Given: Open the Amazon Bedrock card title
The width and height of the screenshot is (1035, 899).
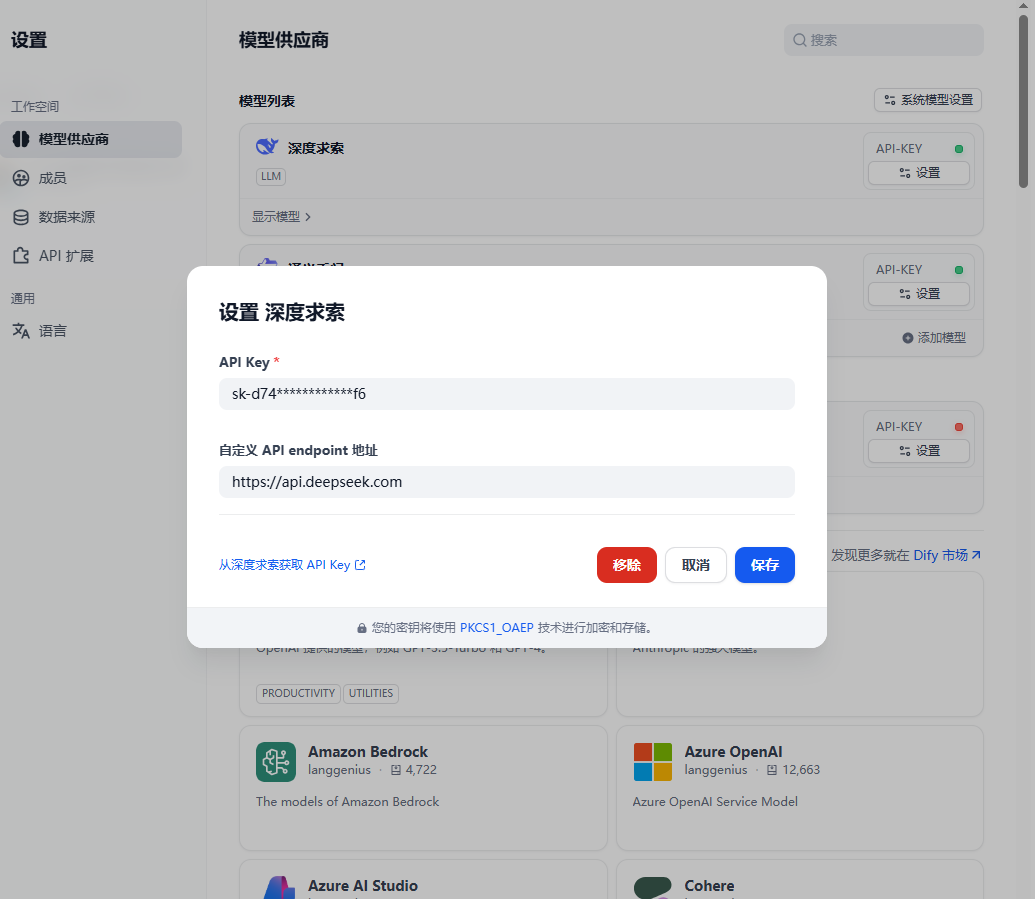Looking at the screenshot, I should (368, 752).
